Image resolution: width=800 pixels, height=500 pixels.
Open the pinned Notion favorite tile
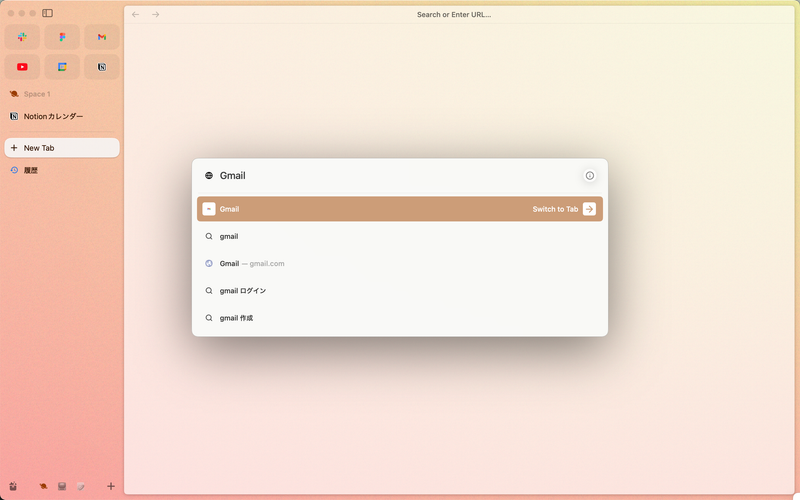pyautogui.click(x=101, y=67)
